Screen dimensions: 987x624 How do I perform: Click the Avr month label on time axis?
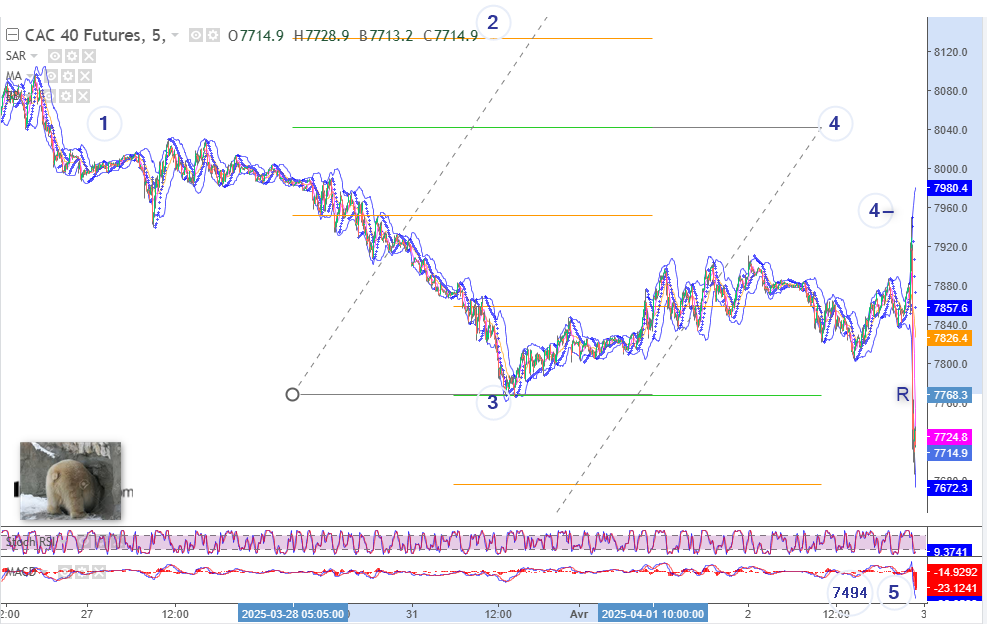[579, 614]
